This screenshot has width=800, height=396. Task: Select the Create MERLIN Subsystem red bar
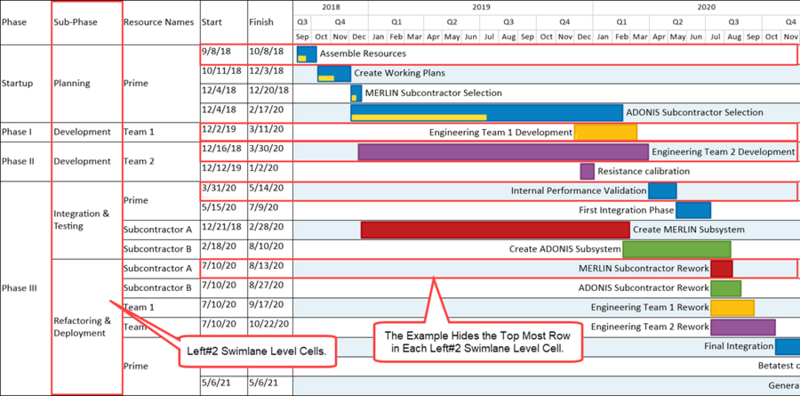pos(495,230)
